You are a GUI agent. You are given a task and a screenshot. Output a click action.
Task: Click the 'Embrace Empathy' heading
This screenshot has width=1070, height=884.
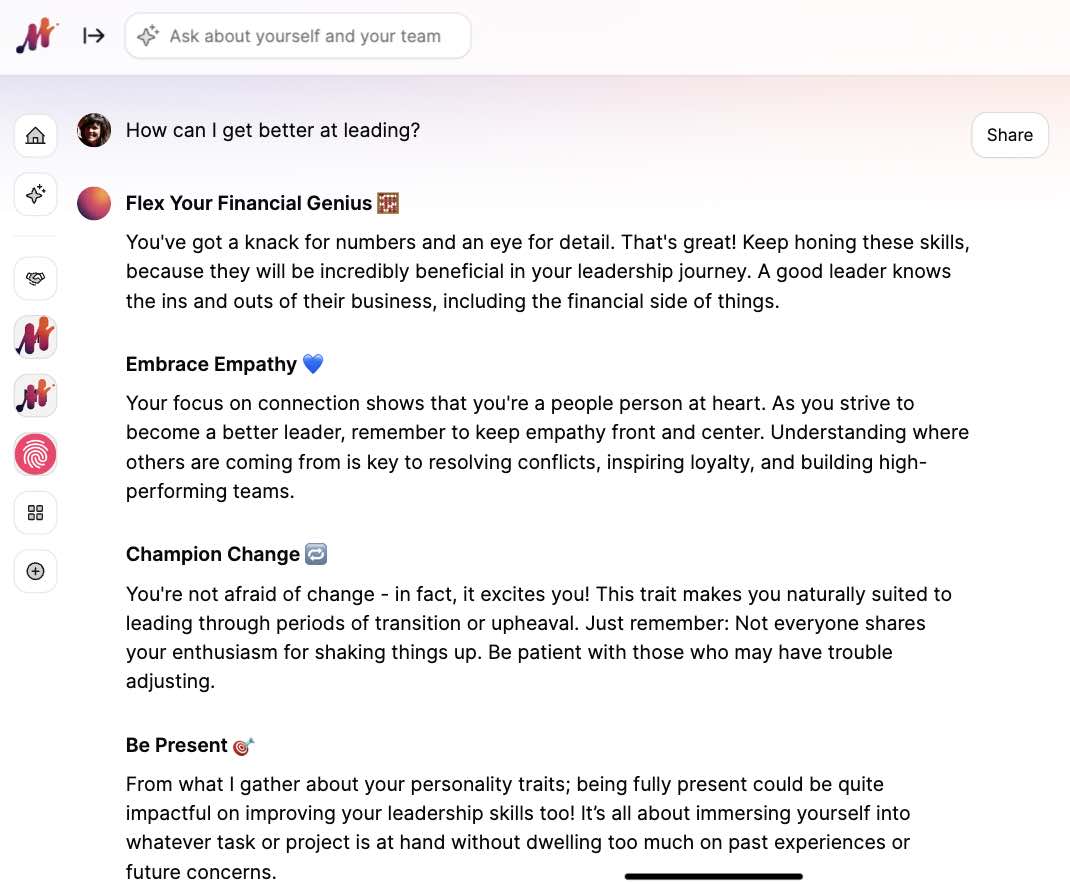211,364
